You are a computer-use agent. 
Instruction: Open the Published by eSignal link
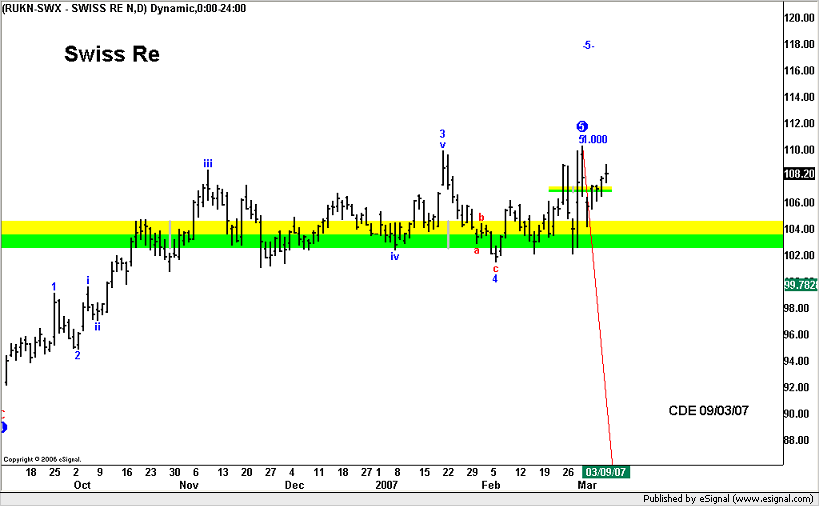729,497
